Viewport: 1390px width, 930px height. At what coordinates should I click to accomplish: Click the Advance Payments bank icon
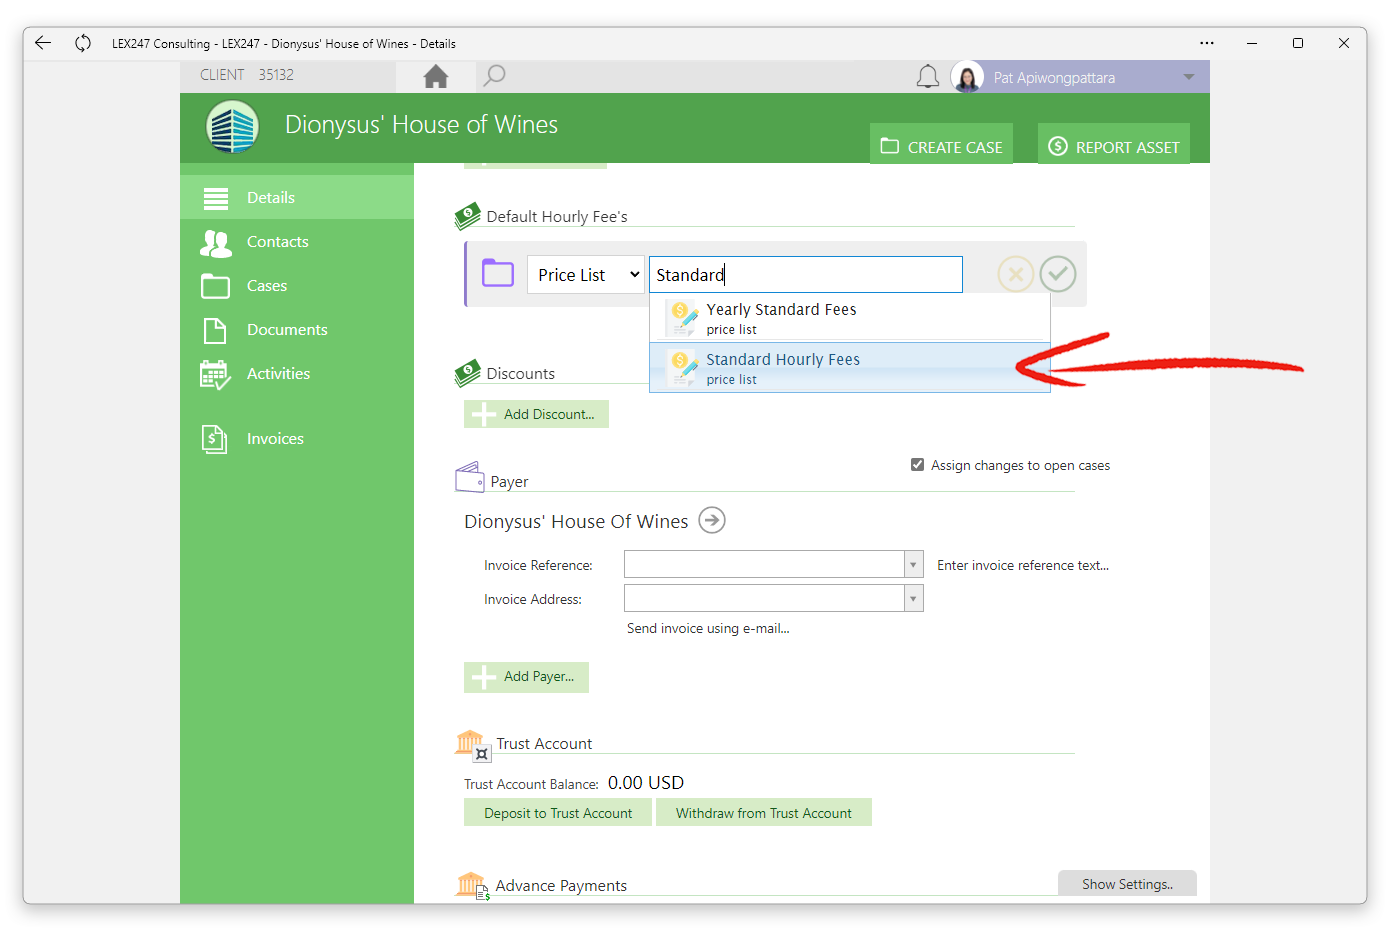pos(472,886)
